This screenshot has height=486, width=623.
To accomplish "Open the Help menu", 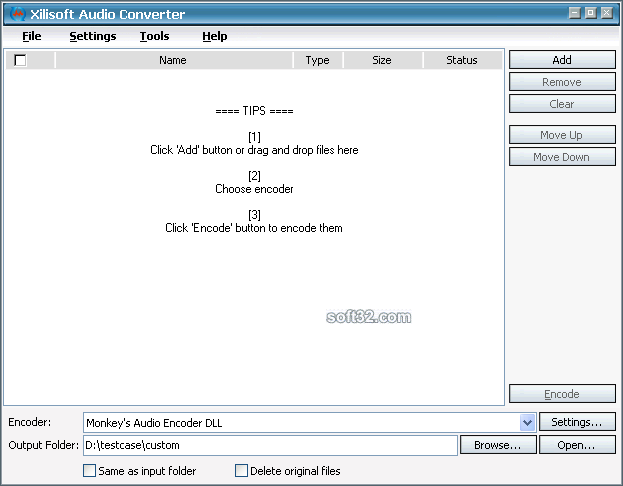I will 215,36.
